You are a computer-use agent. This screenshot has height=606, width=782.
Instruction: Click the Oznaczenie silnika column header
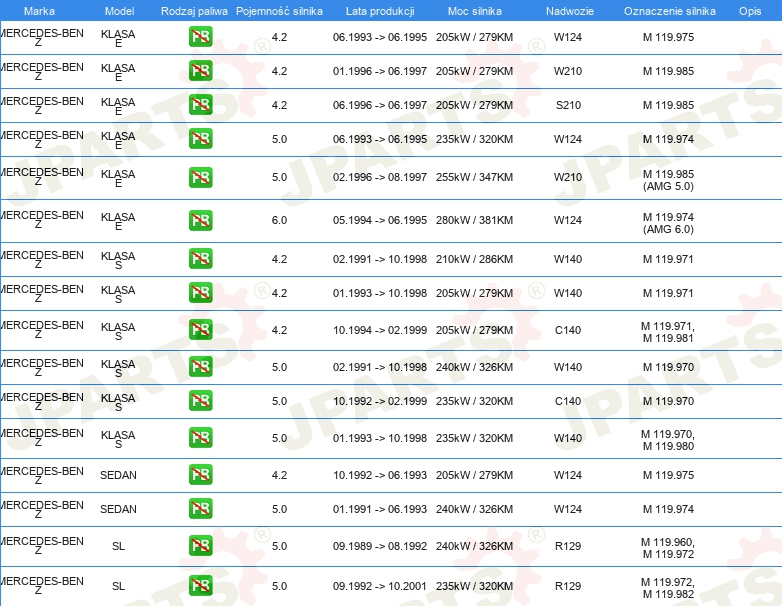coord(670,11)
